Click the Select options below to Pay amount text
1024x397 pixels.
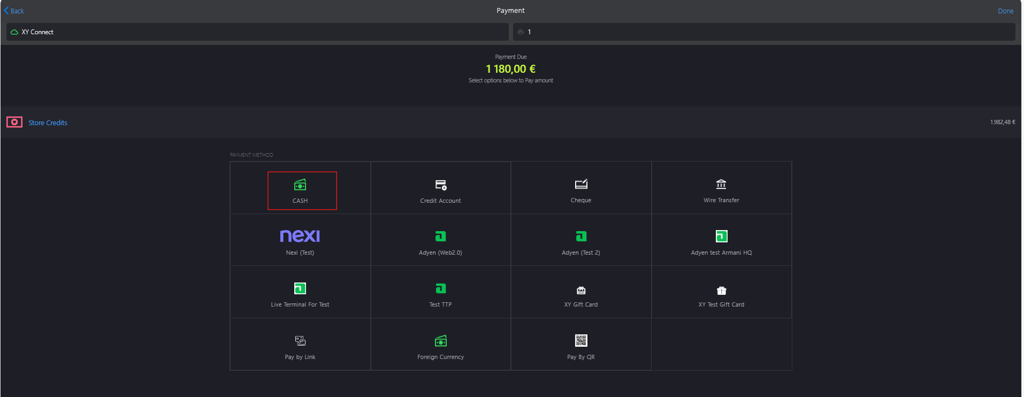pos(511,81)
